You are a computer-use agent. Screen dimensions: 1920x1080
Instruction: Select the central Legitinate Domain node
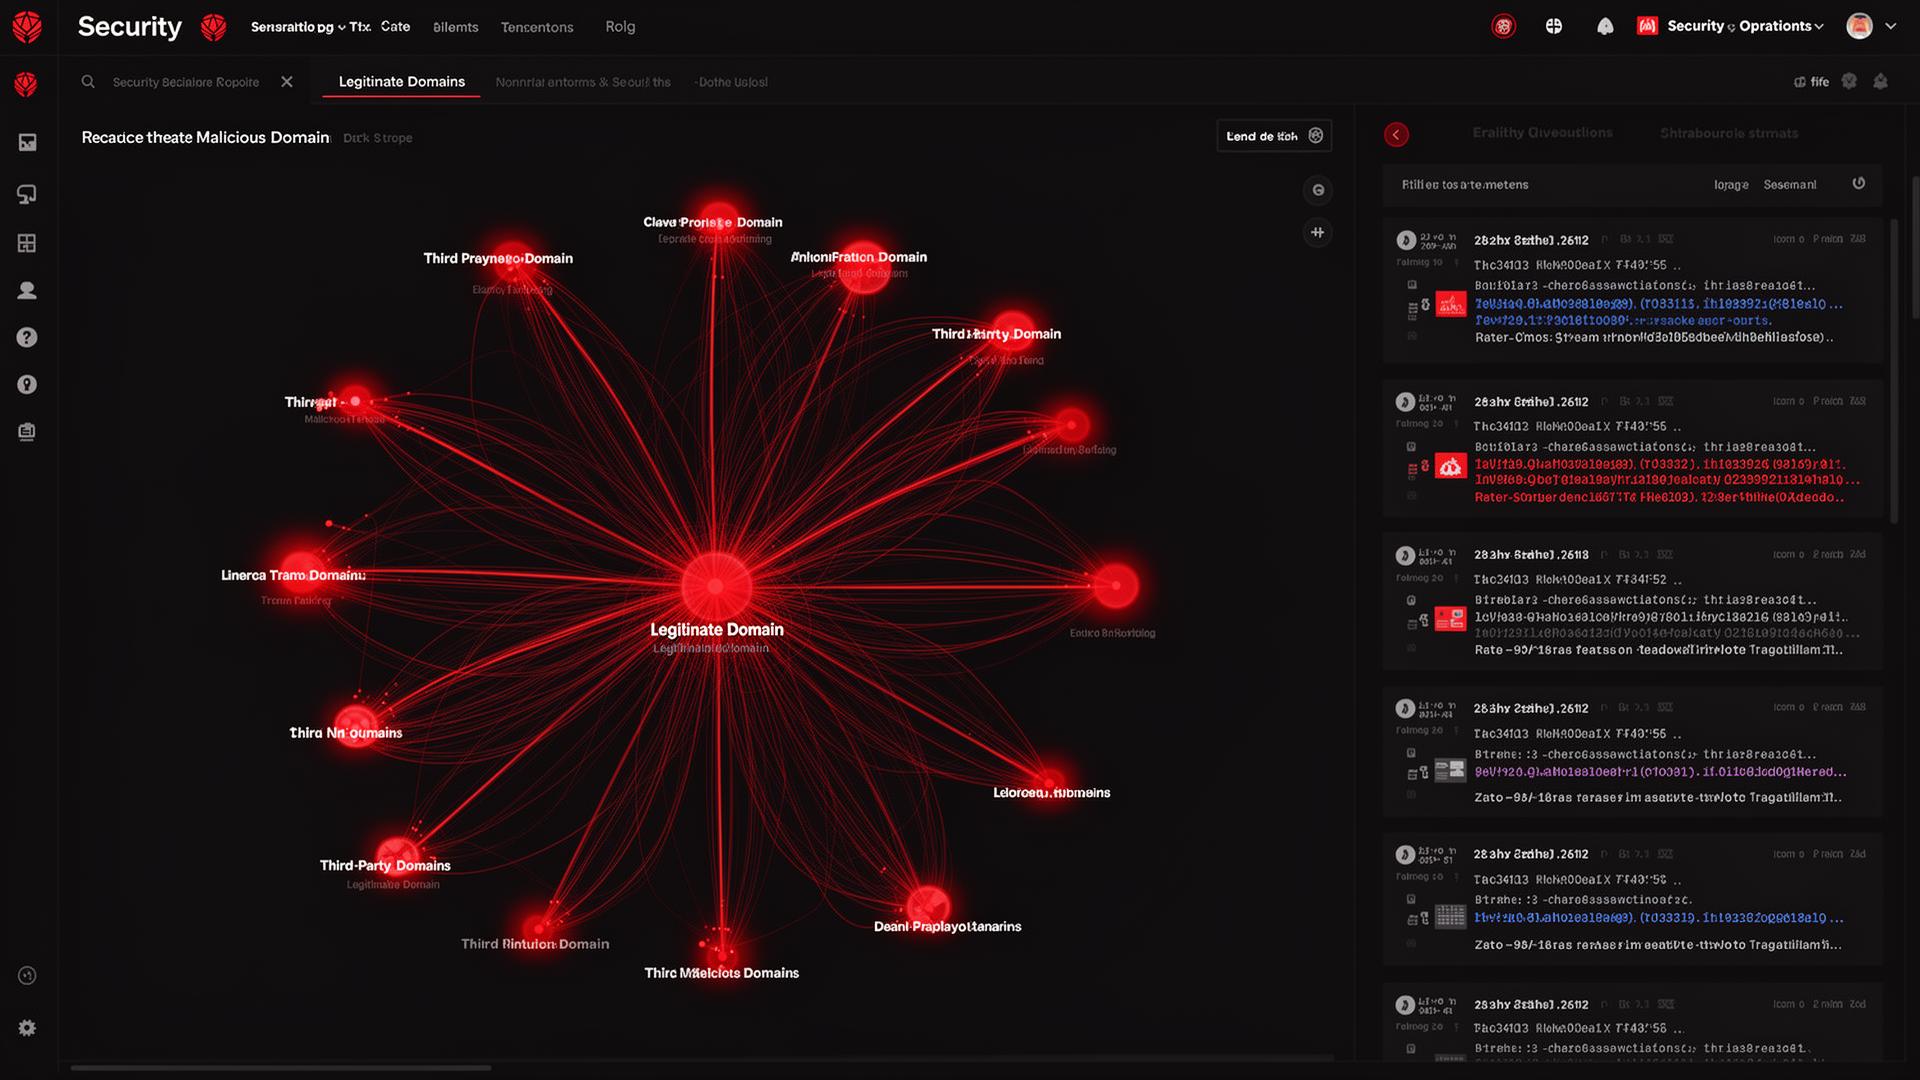coord(716,587)
